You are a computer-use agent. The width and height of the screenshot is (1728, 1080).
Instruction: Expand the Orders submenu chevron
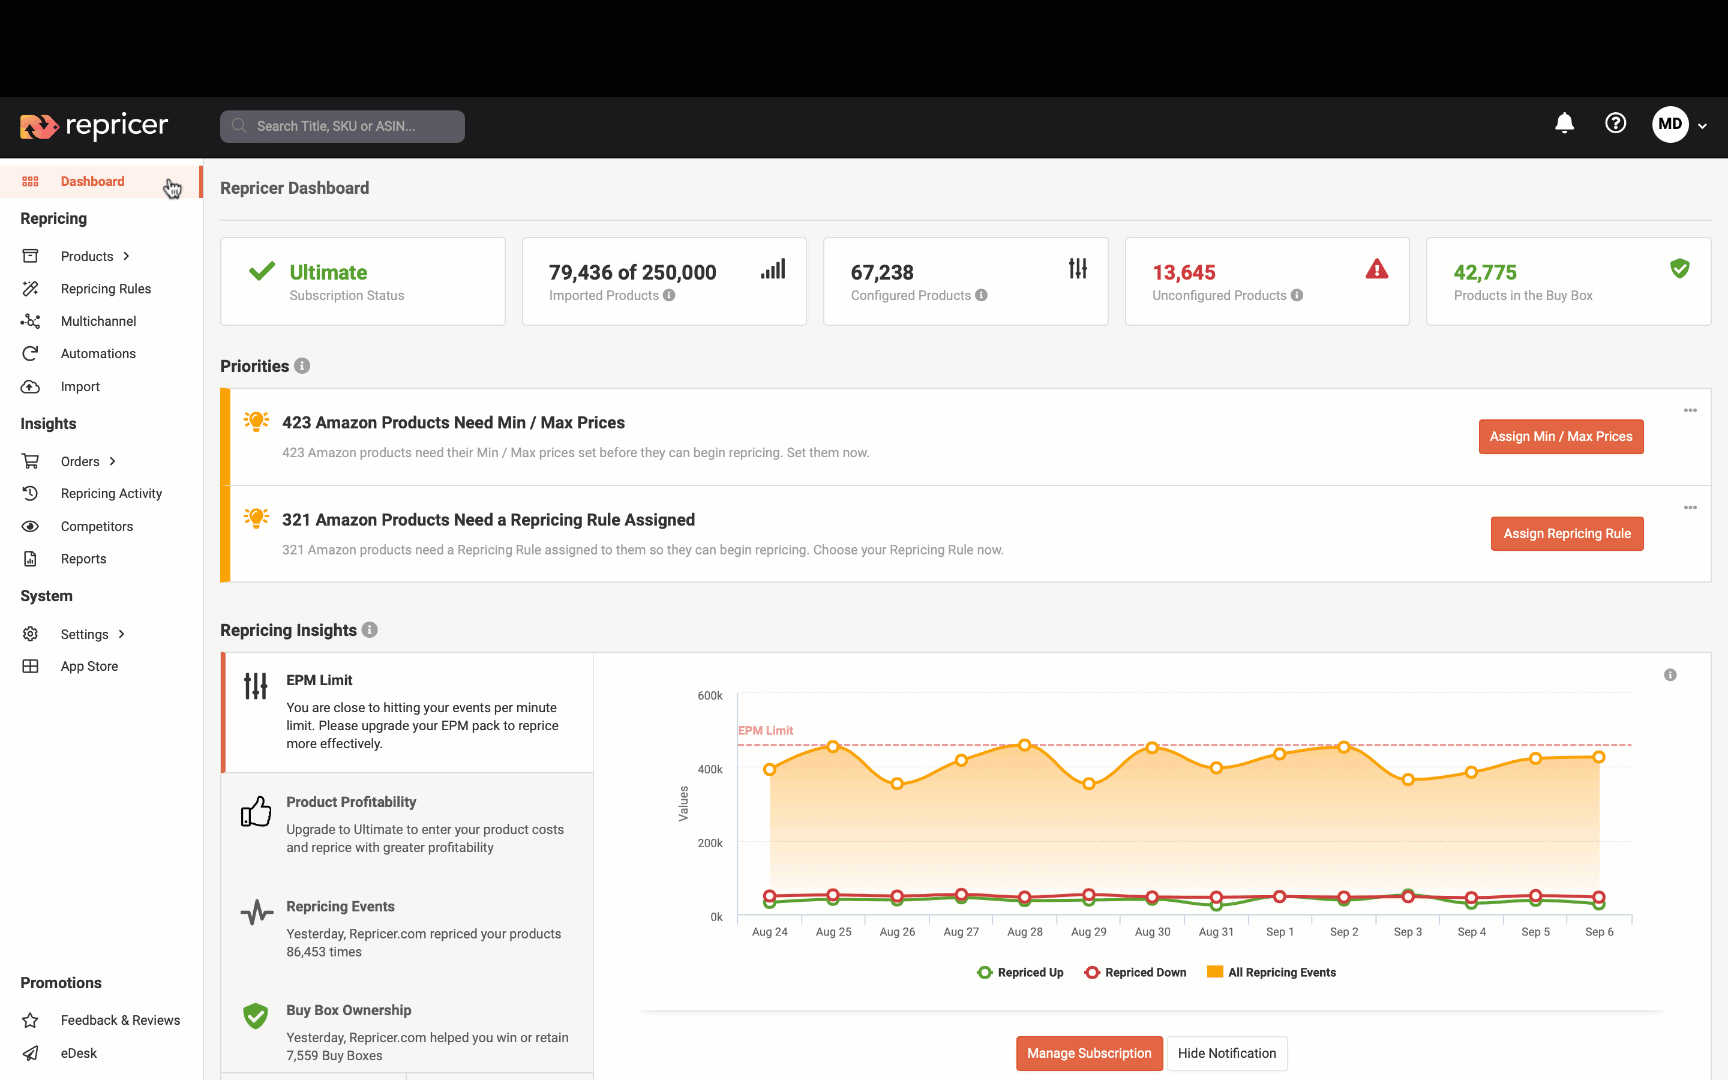click(112, 461)
